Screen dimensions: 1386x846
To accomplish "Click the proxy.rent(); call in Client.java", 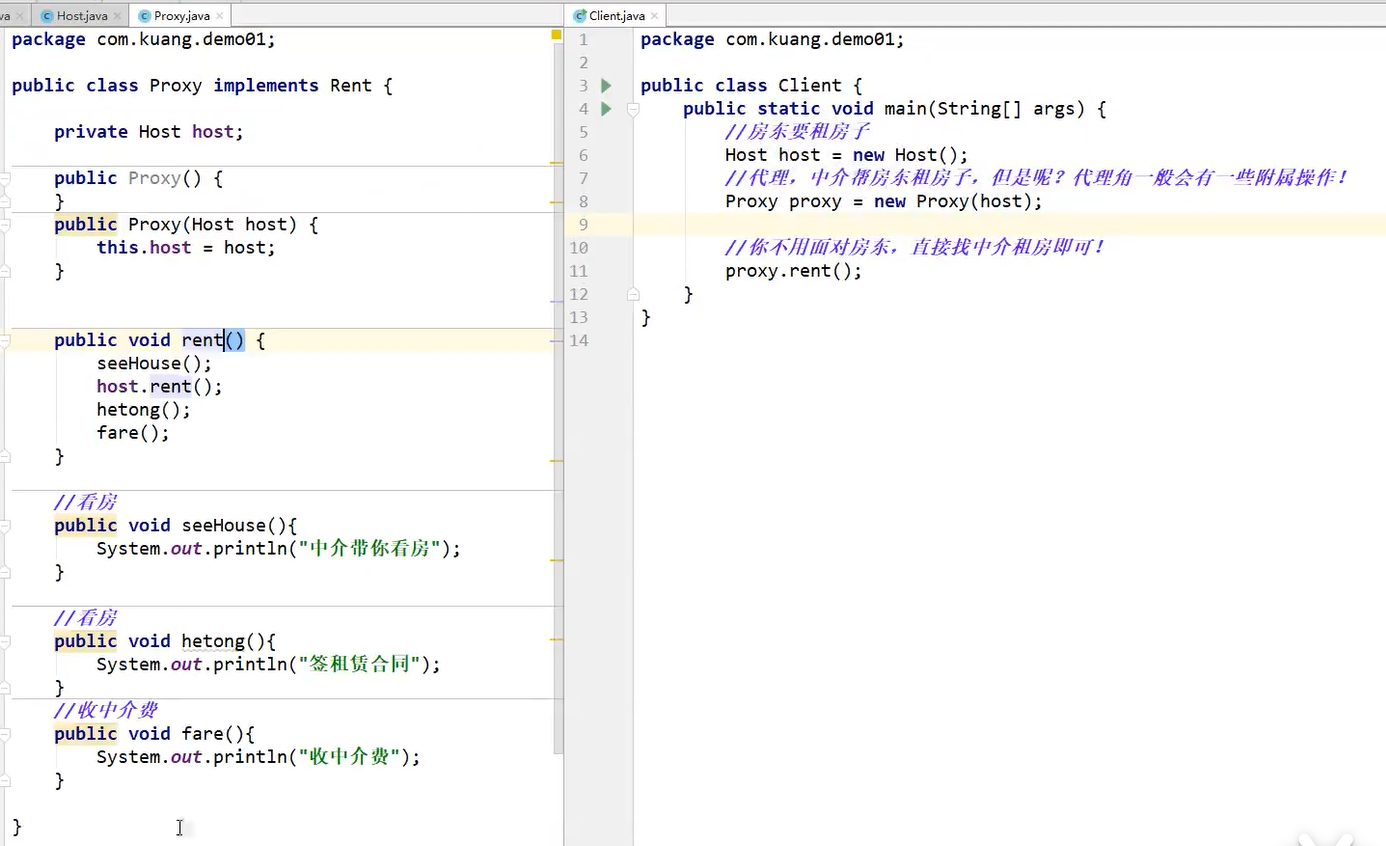I will click(x=794, y=271).
